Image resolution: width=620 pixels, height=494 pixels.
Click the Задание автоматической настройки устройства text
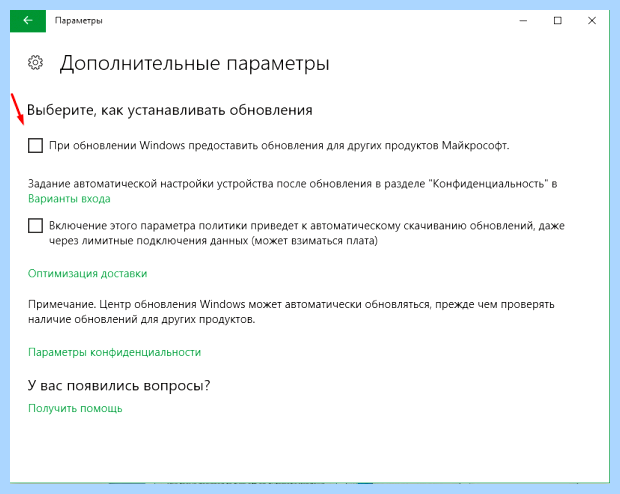[x=293, y=184]
